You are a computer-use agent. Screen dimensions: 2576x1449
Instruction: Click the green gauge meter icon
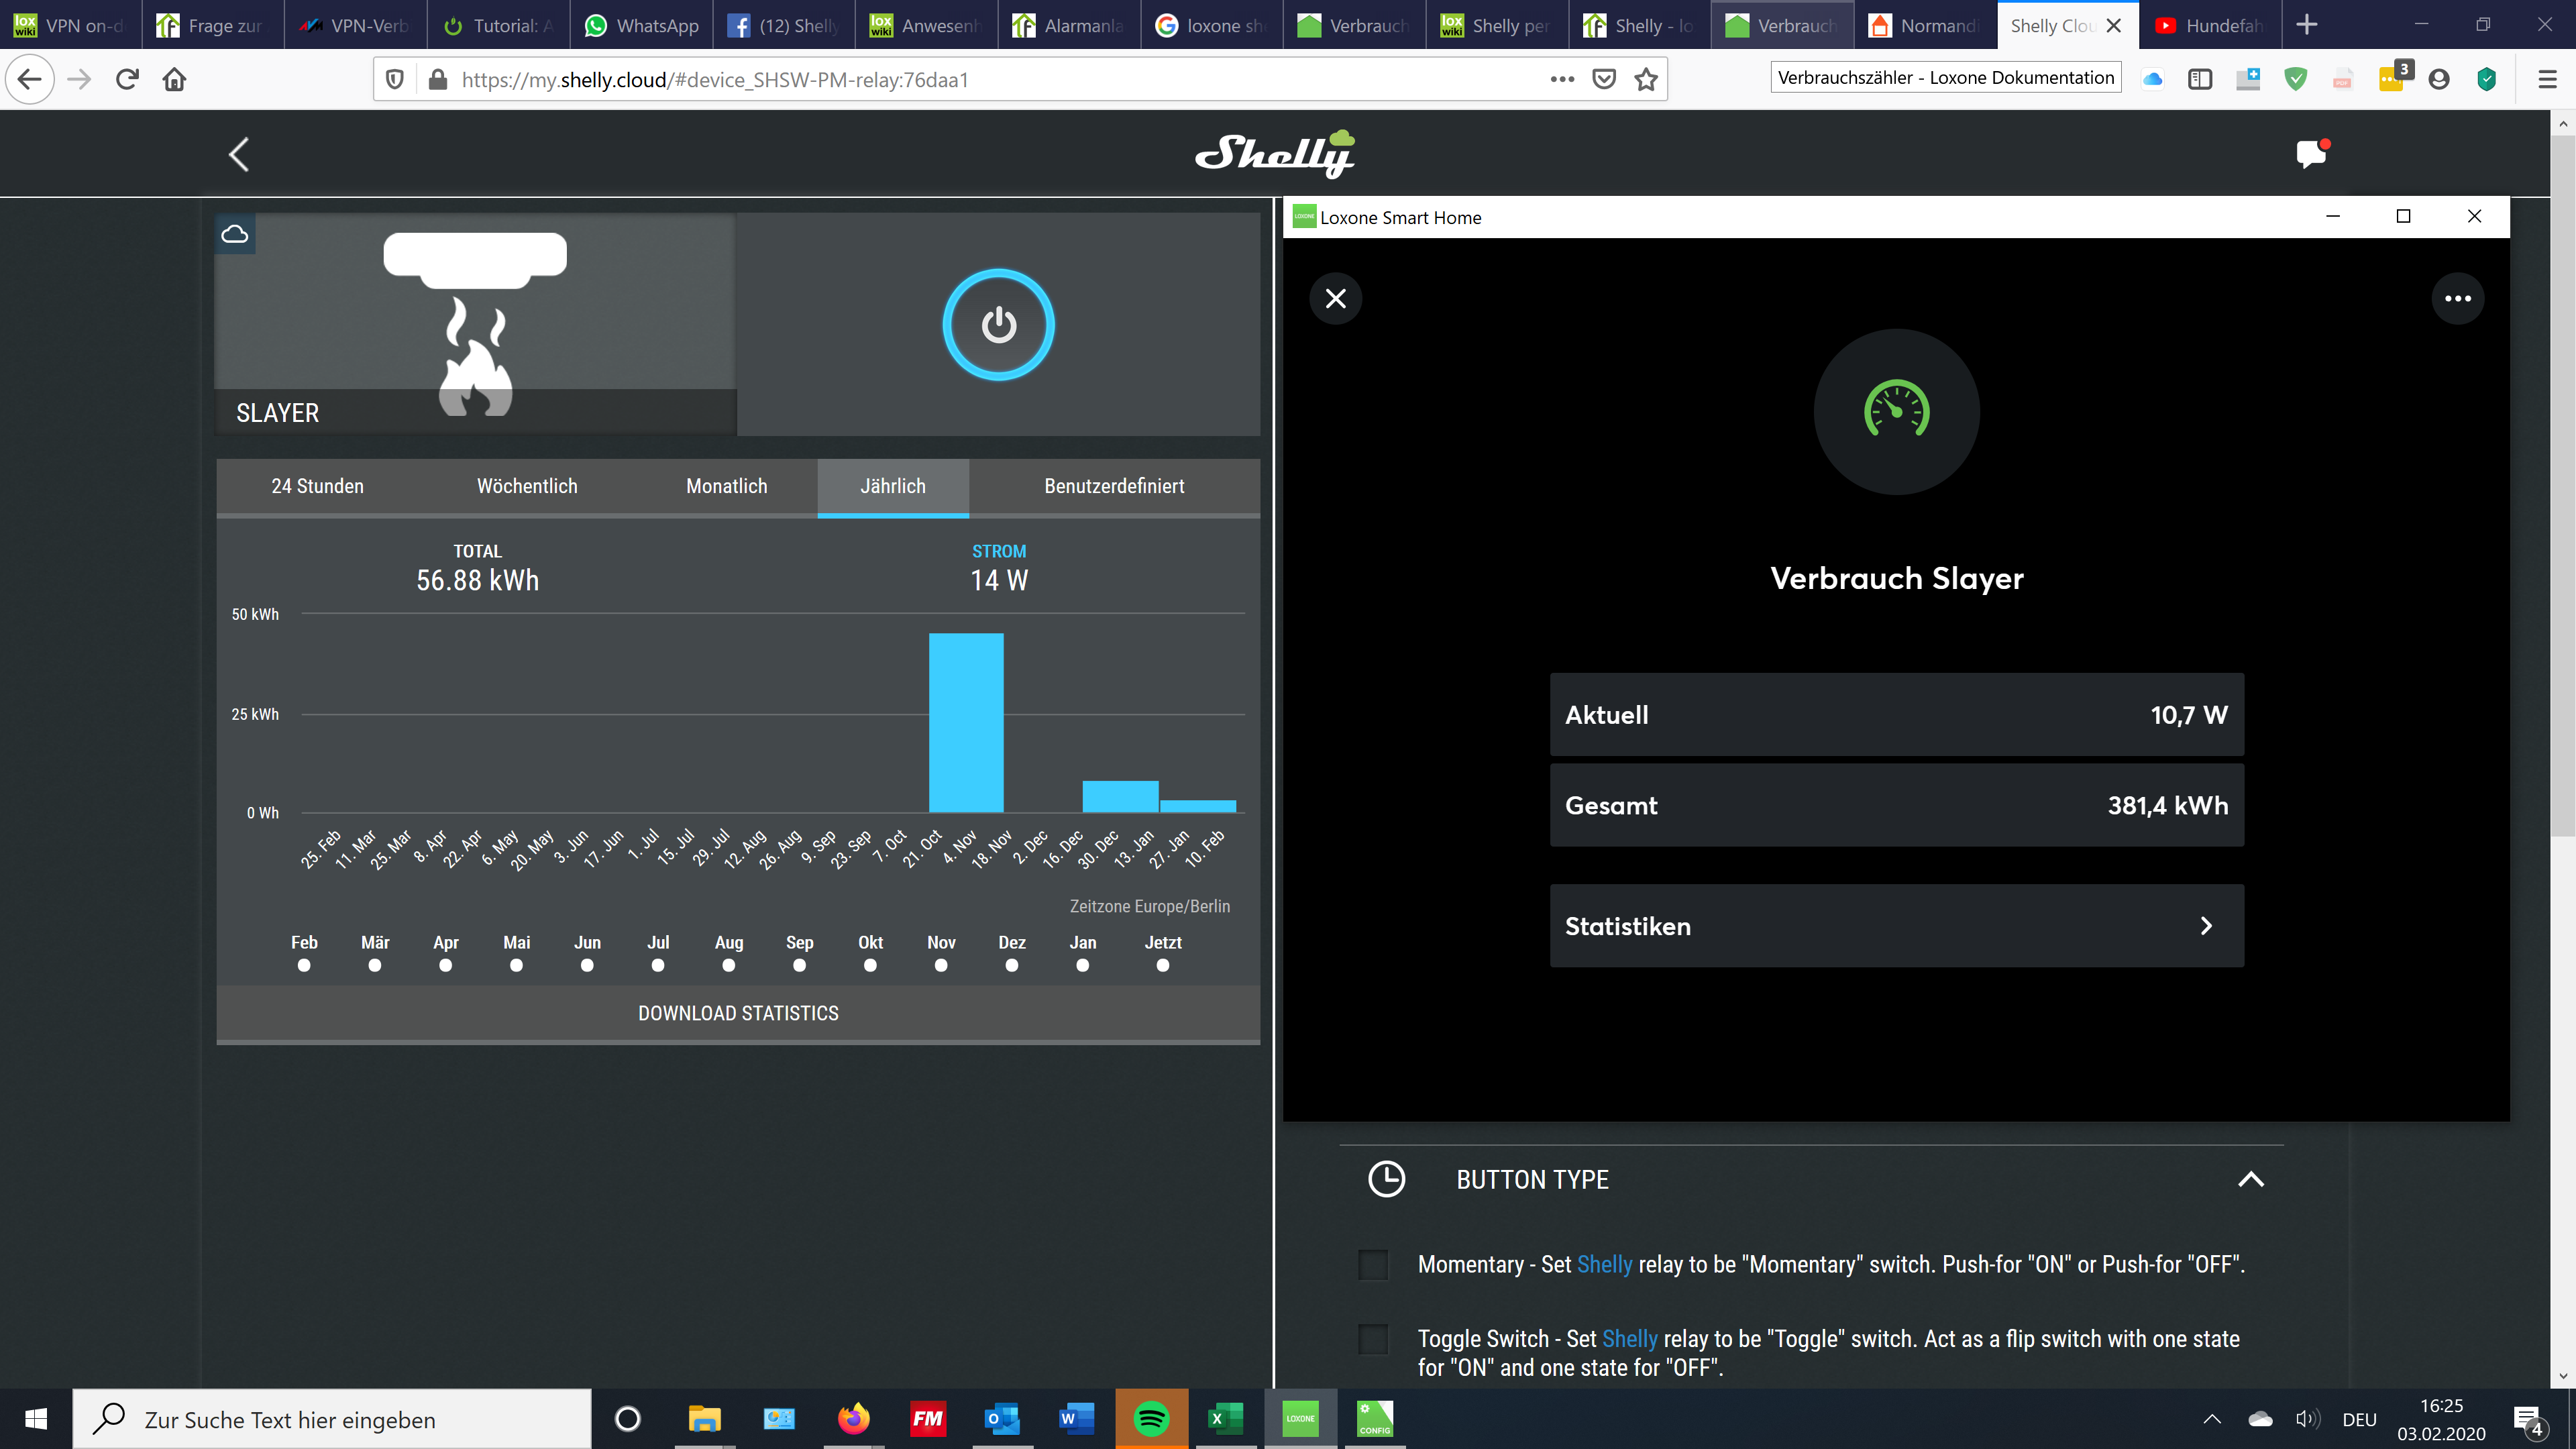[1896, 411]
